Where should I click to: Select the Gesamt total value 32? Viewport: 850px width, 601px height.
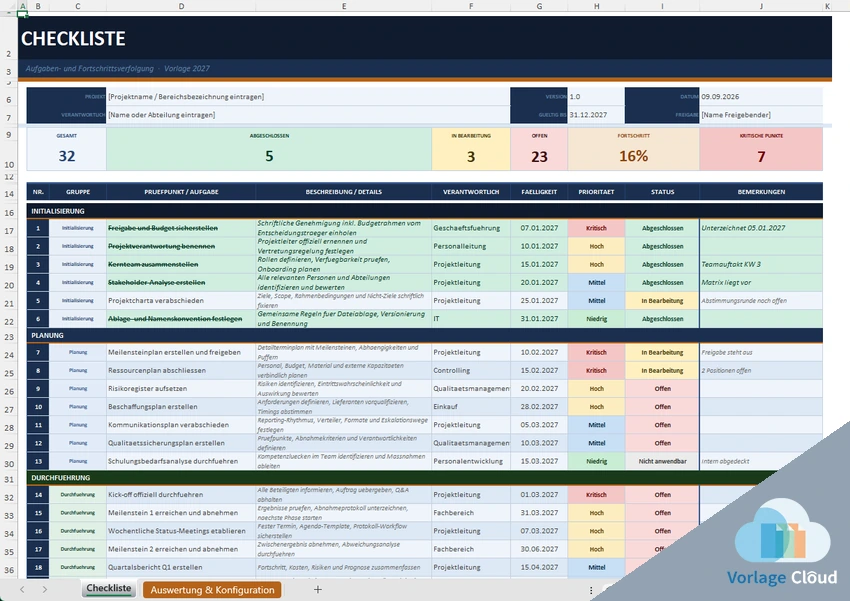click(67, 156)
